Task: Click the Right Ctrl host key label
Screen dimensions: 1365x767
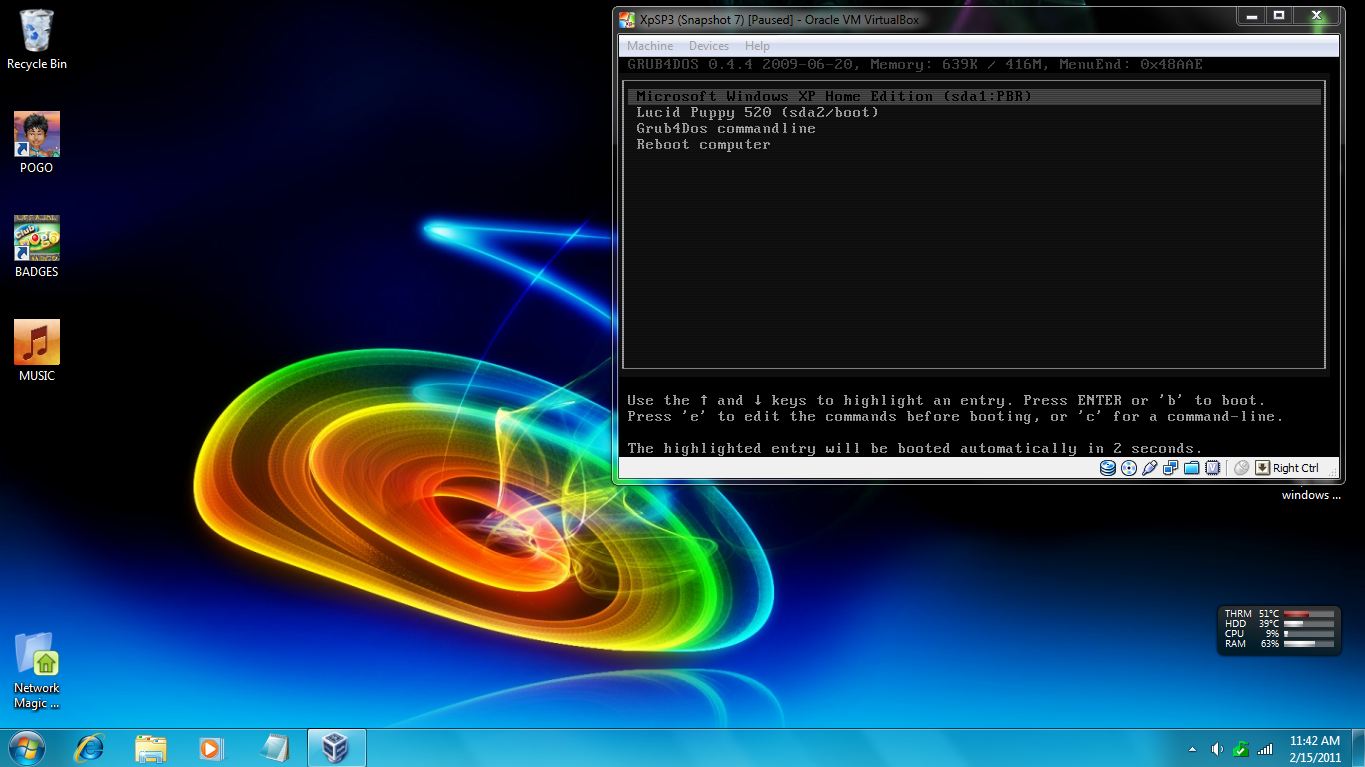Action: click(x=1296, y=468)
